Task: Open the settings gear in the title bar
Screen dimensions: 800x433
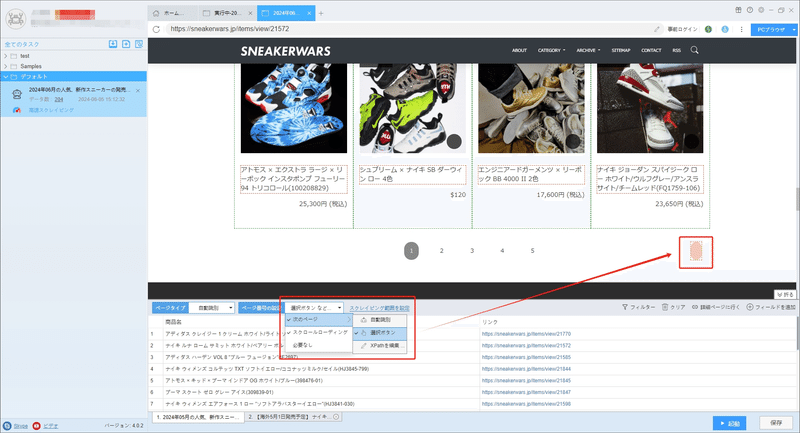Action: (761, 10)
